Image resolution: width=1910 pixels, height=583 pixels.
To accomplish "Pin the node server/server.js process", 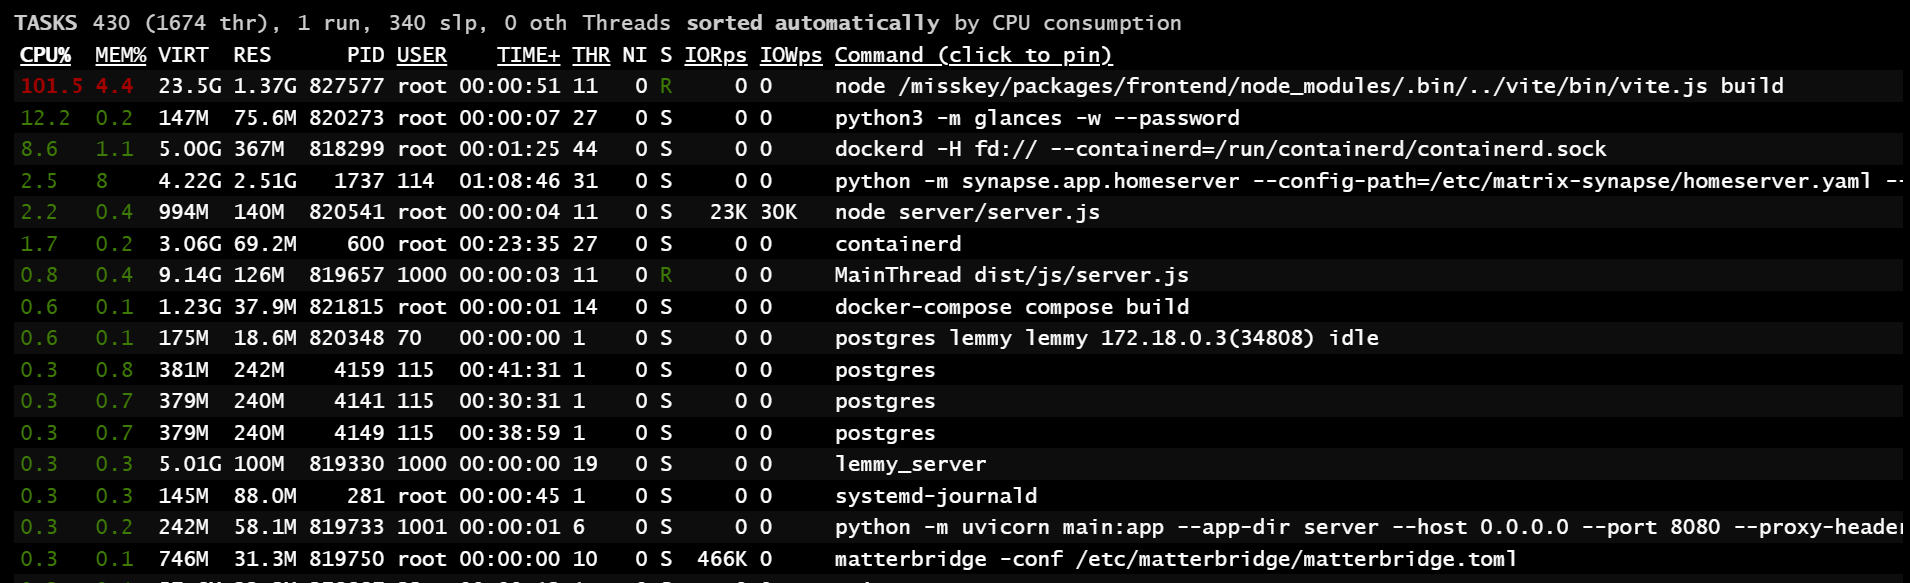I will [966, 212].
